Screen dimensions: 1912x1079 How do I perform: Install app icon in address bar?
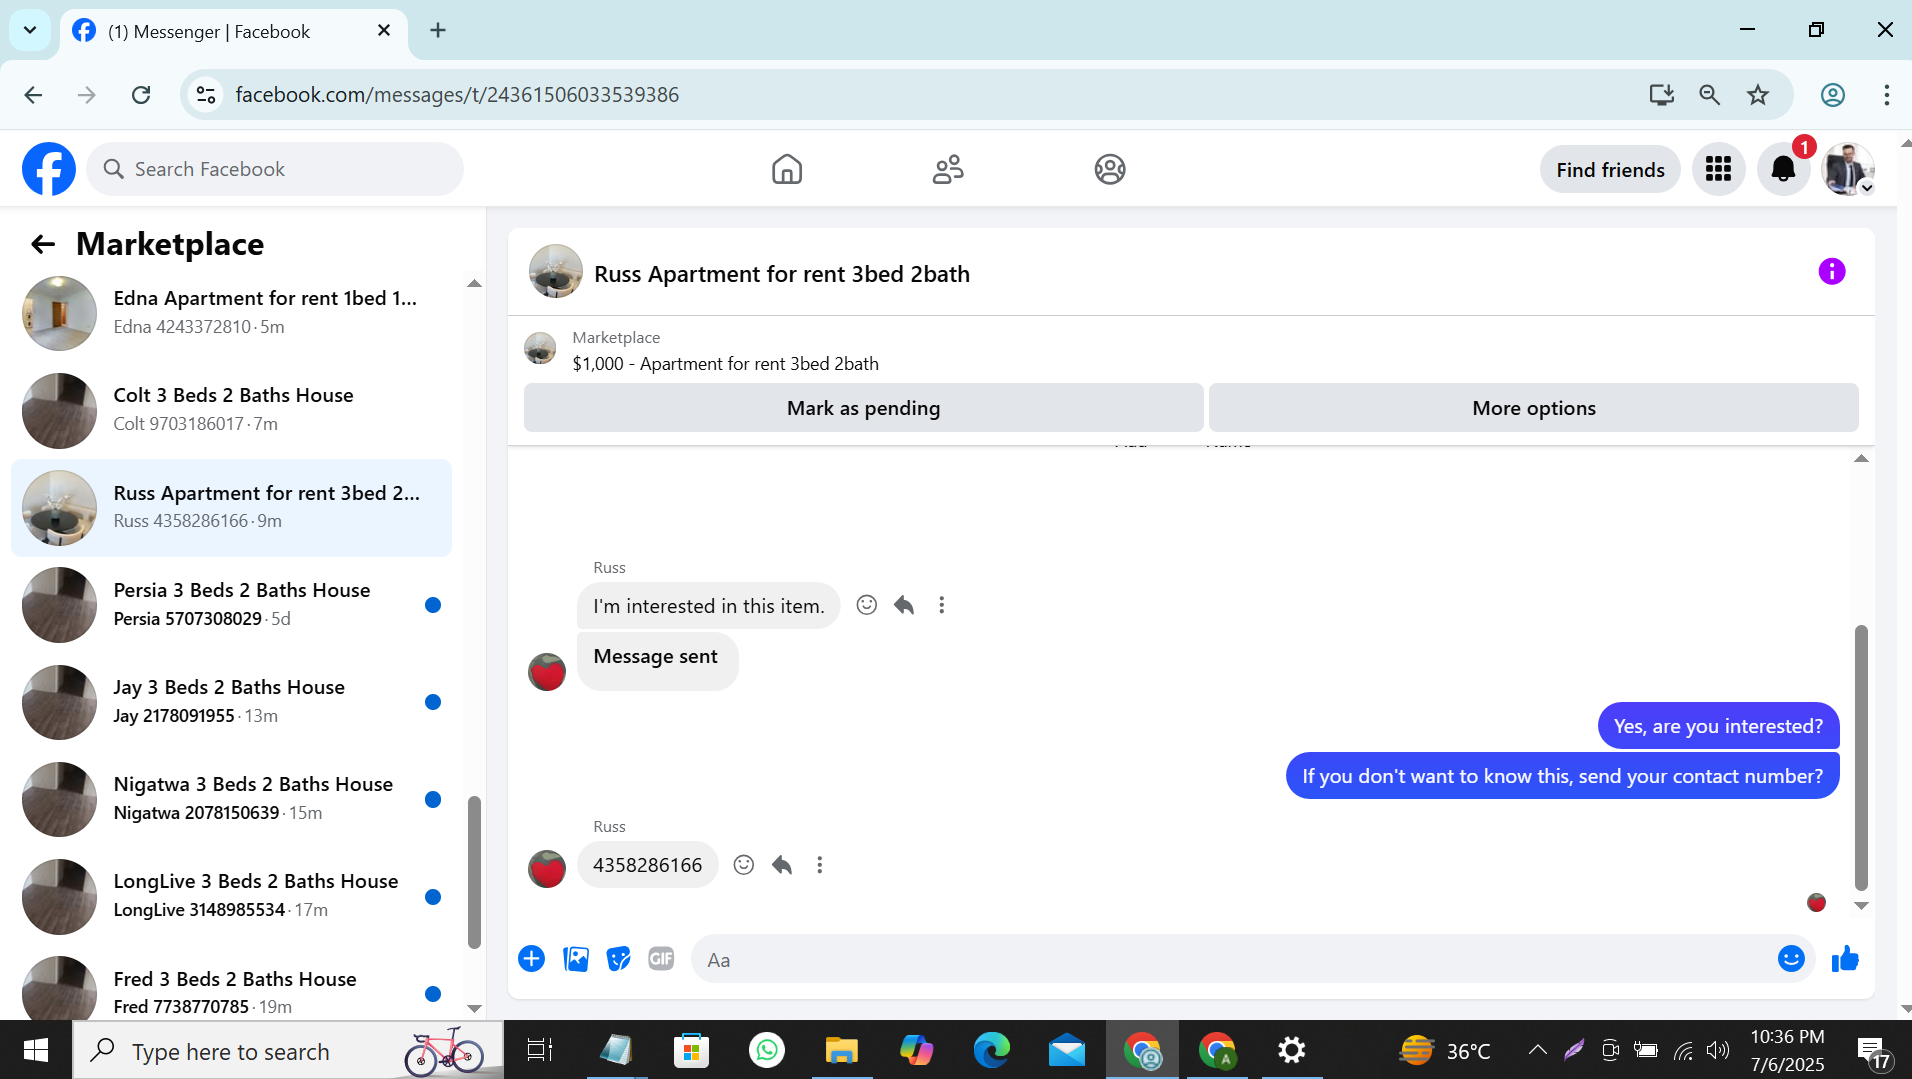point(1661,94)
